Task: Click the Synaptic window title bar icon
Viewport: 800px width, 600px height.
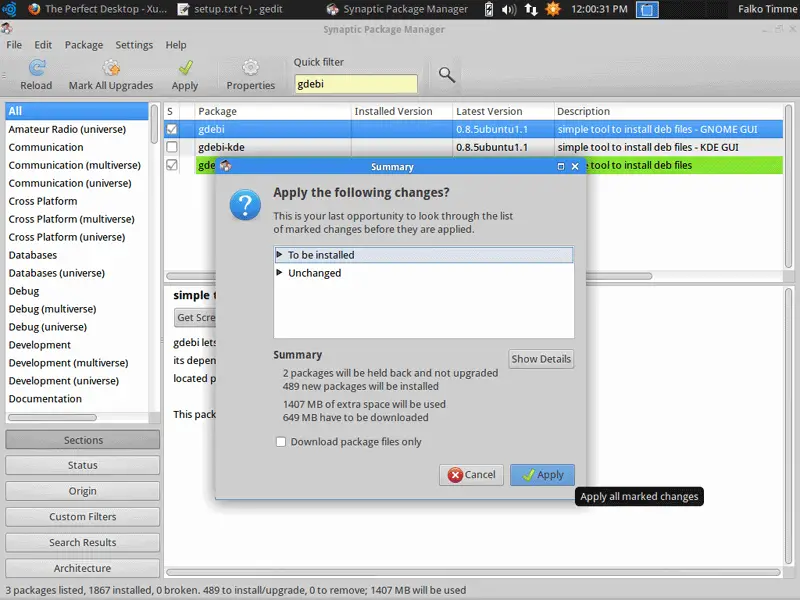Action: [7, 29]
